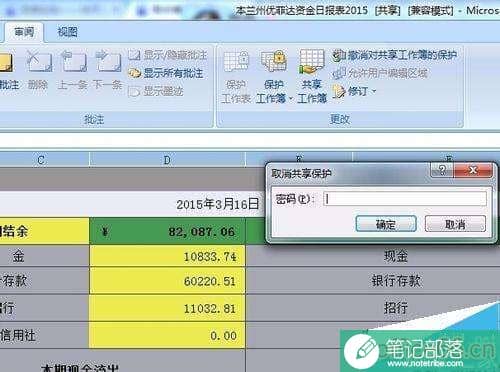
Task: Click the 更改 group dialog launcher
Action: click(x=459, y=124)
